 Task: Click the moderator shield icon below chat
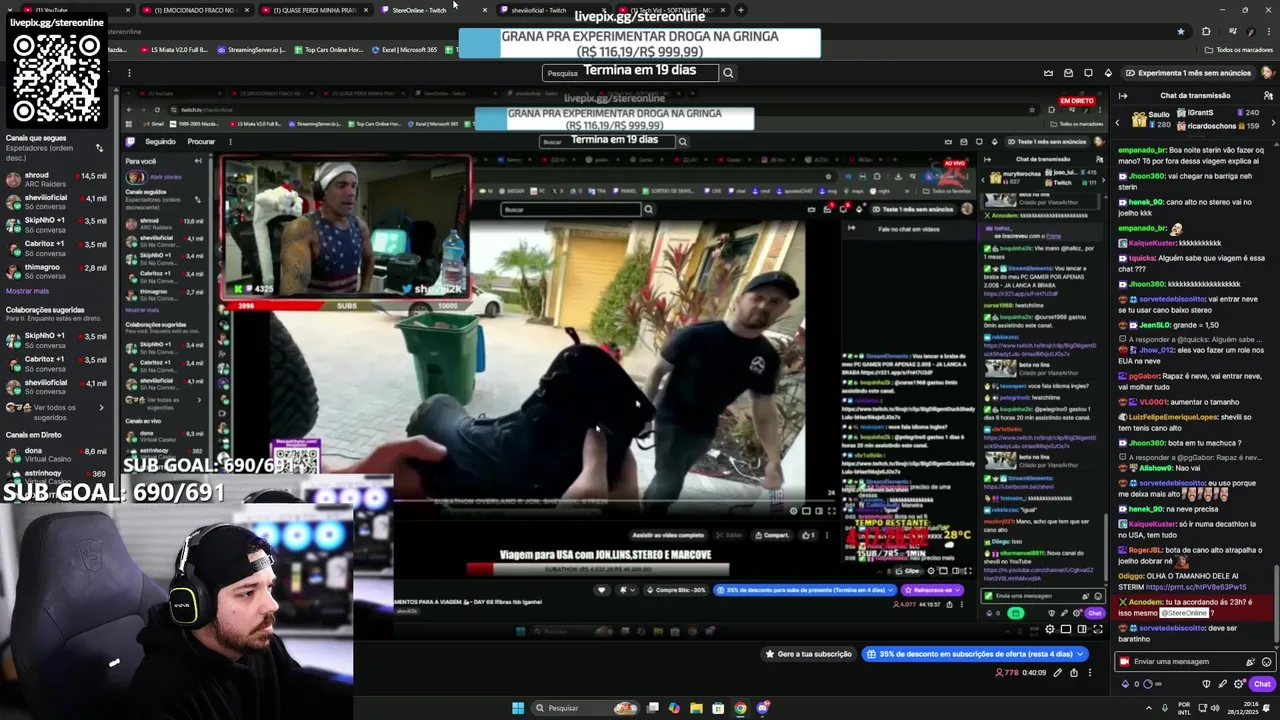1206,684
